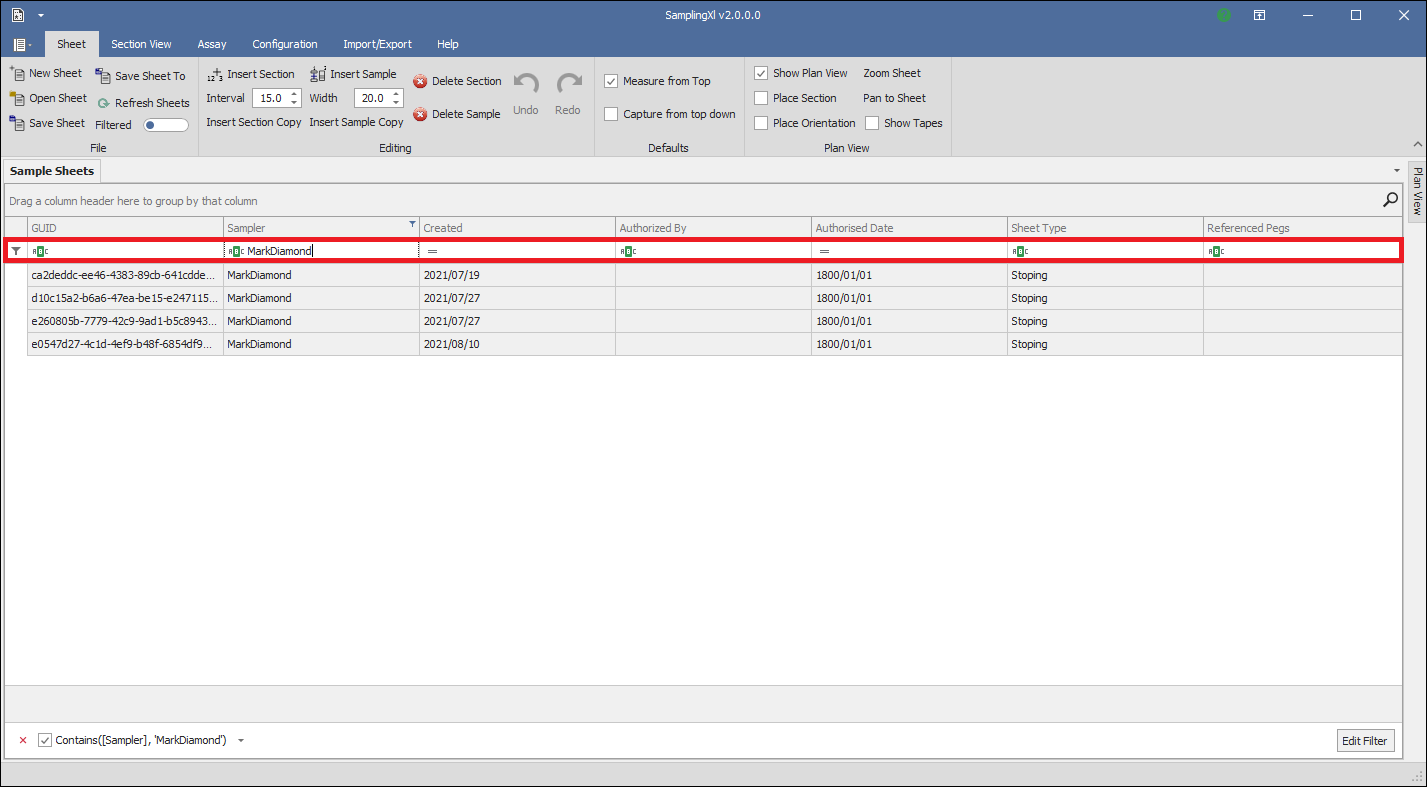Screen dimensions: 1427x787
Task: Open the Sampler column filter dropdown
Action: pos(412,224)
